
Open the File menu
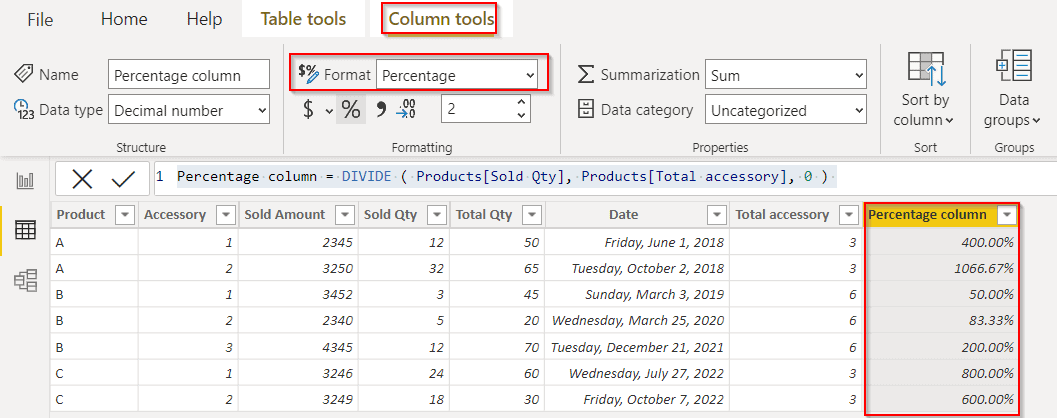[40, 20]
